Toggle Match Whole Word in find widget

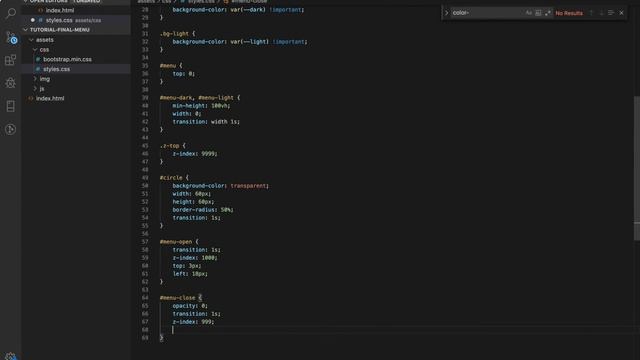click(x=538, y=13)
